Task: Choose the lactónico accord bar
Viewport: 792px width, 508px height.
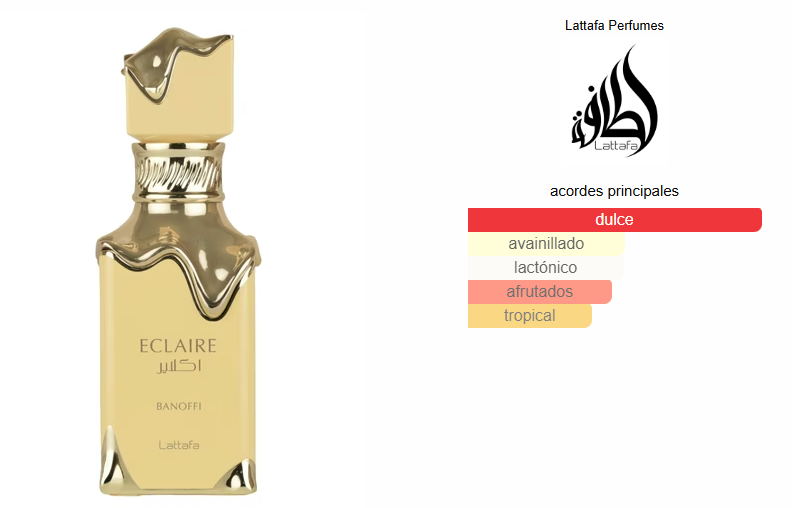Action: [x=546, y=267]
